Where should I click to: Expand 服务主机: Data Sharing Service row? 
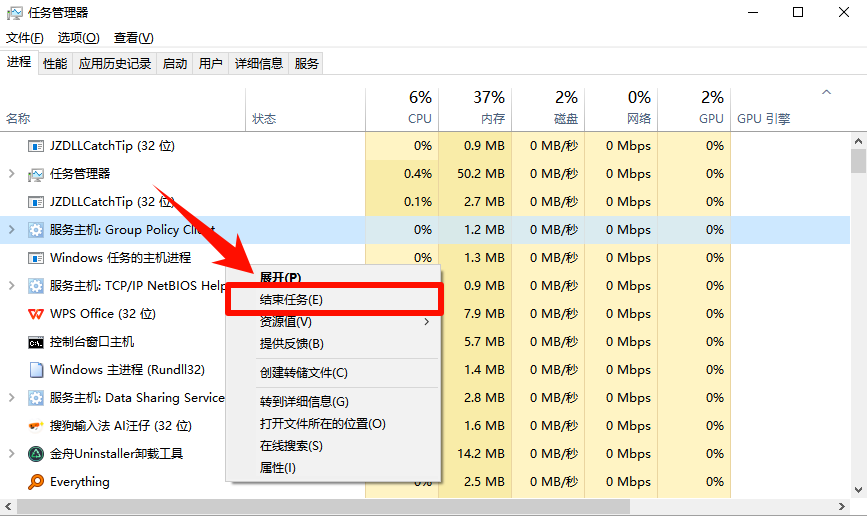click(x=11, y=398)
